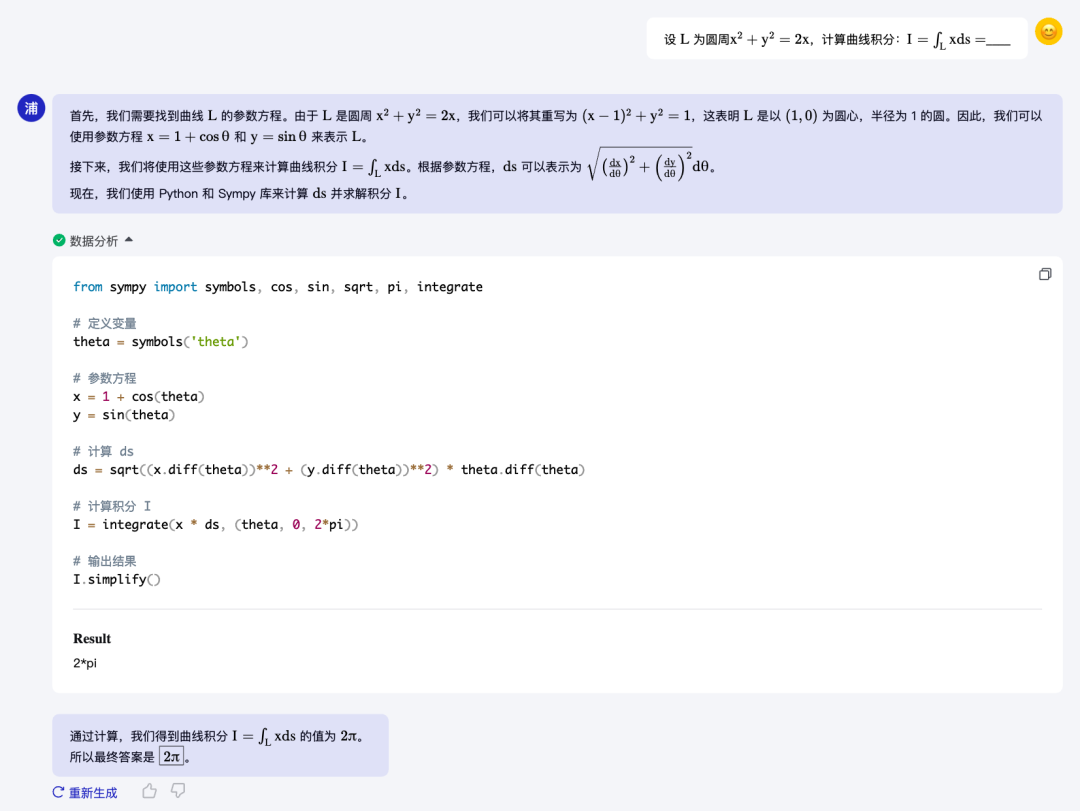Click the boxed final answer 2π
This screenshot has width=1080, height=811.
coord(172,757)
